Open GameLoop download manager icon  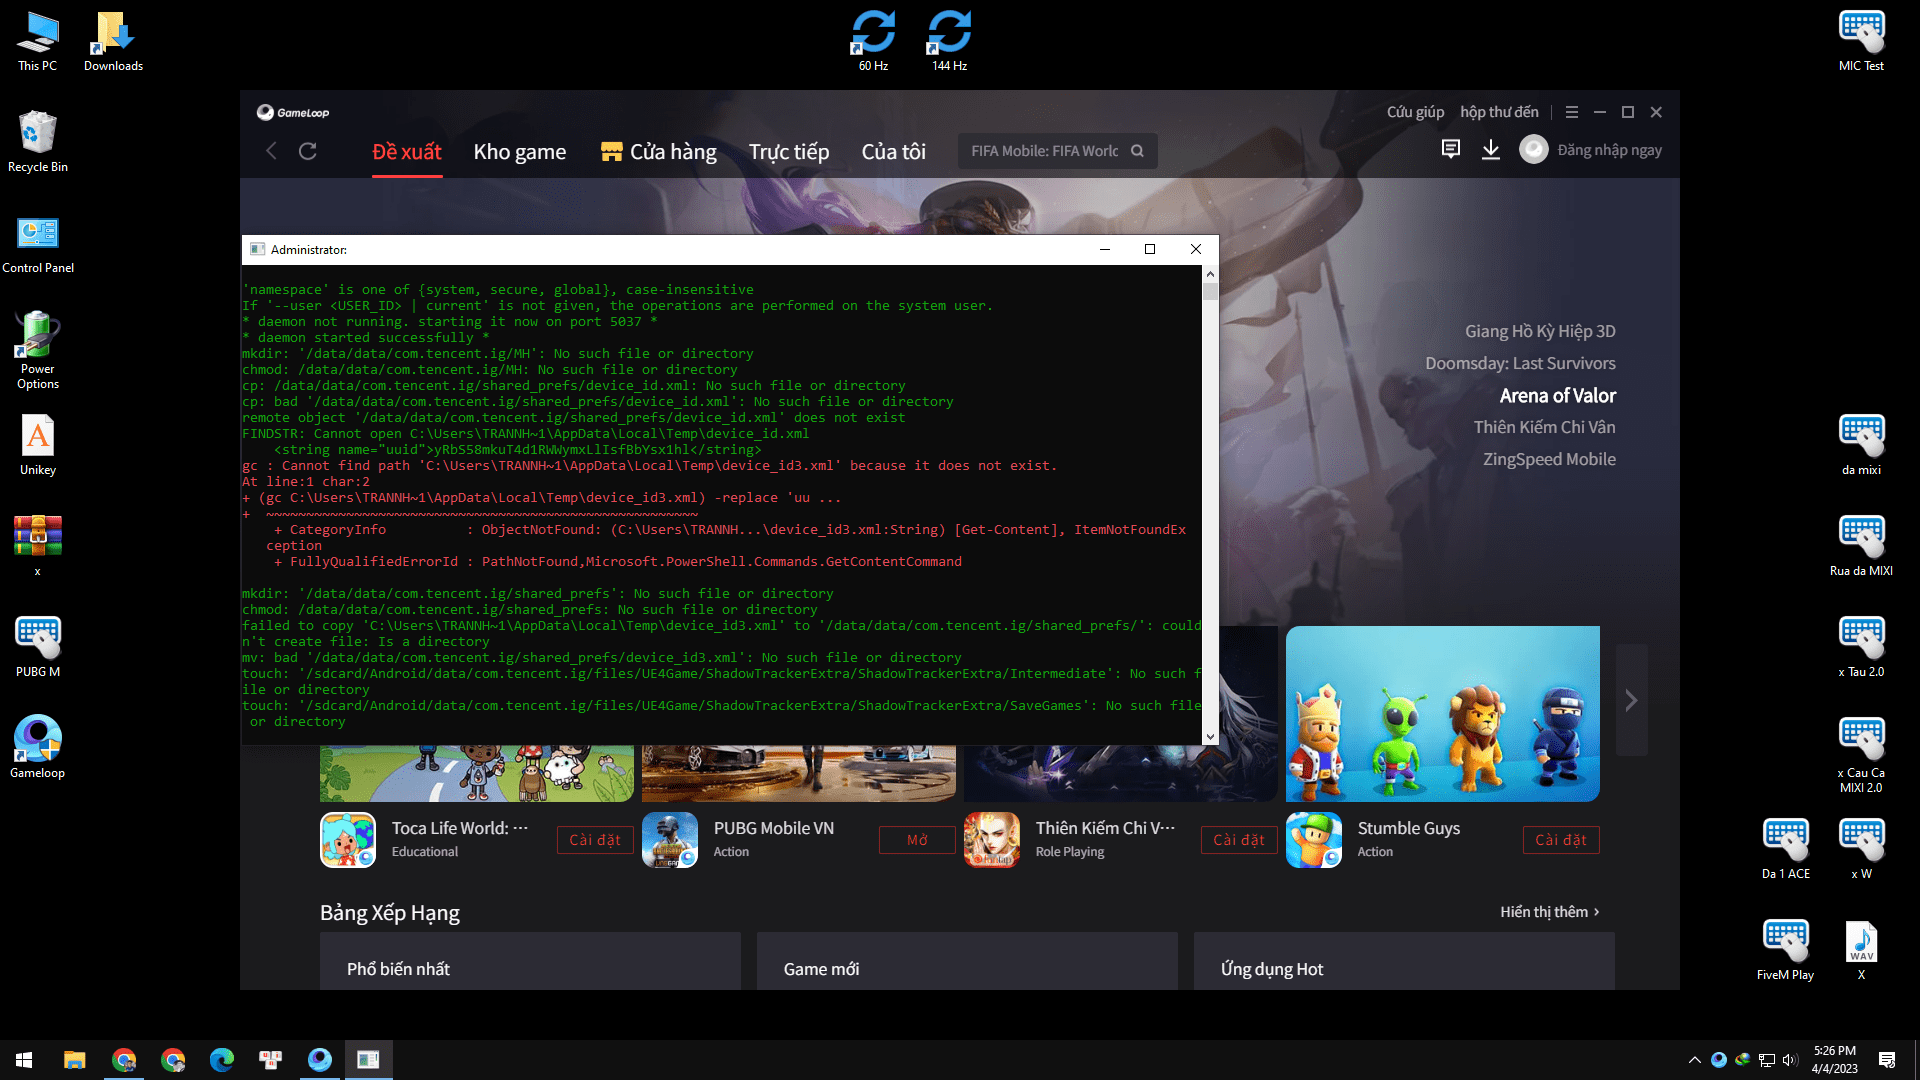coord(1491,150)
